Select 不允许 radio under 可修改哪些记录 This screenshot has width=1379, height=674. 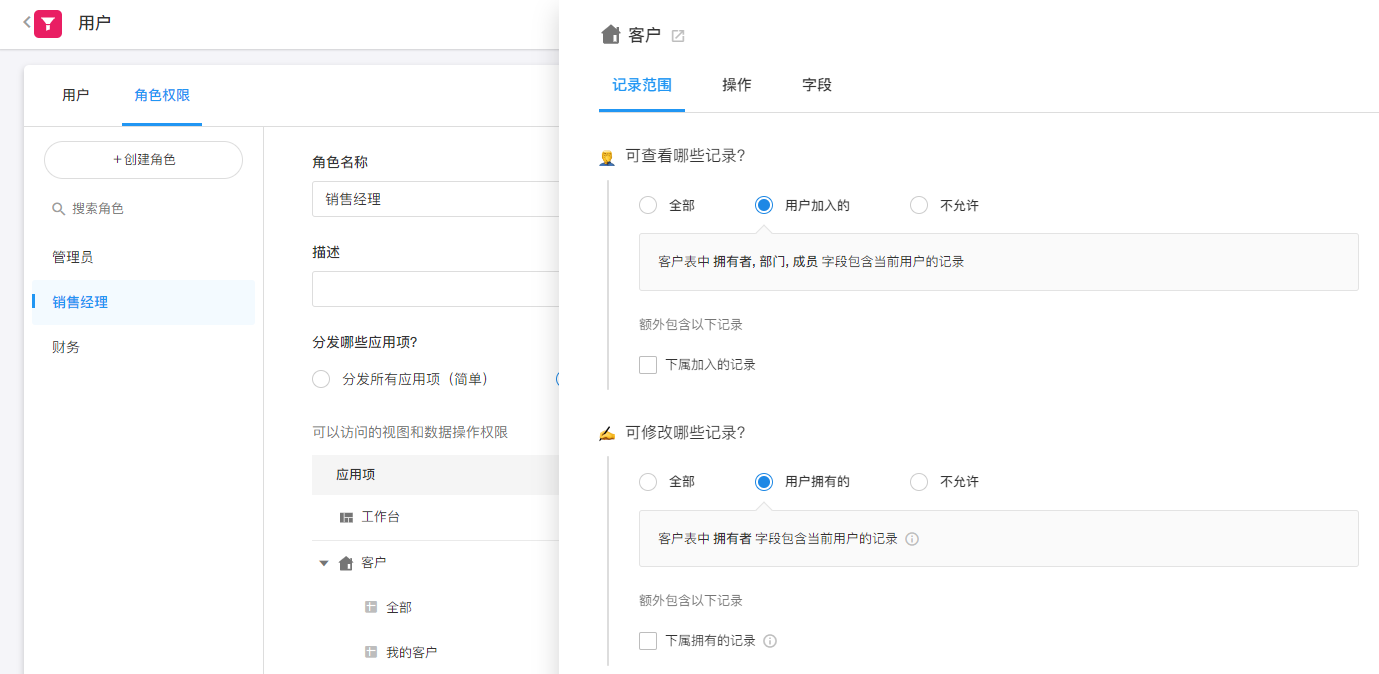coord(919,482)
